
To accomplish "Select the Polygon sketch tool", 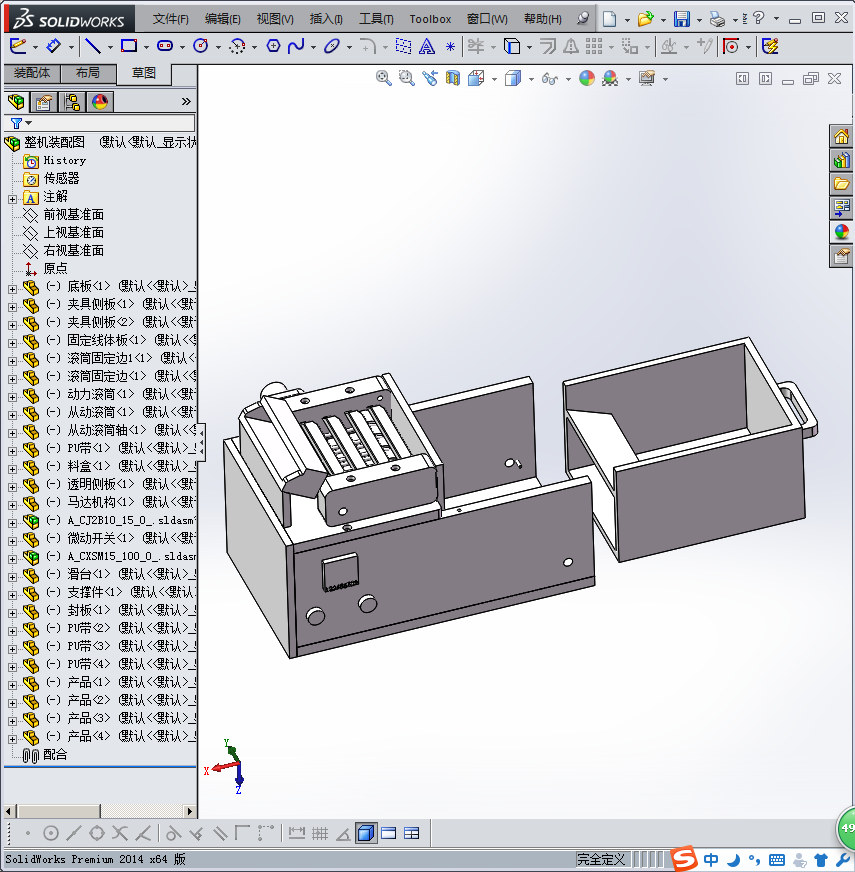I will [x=273, y=46].
